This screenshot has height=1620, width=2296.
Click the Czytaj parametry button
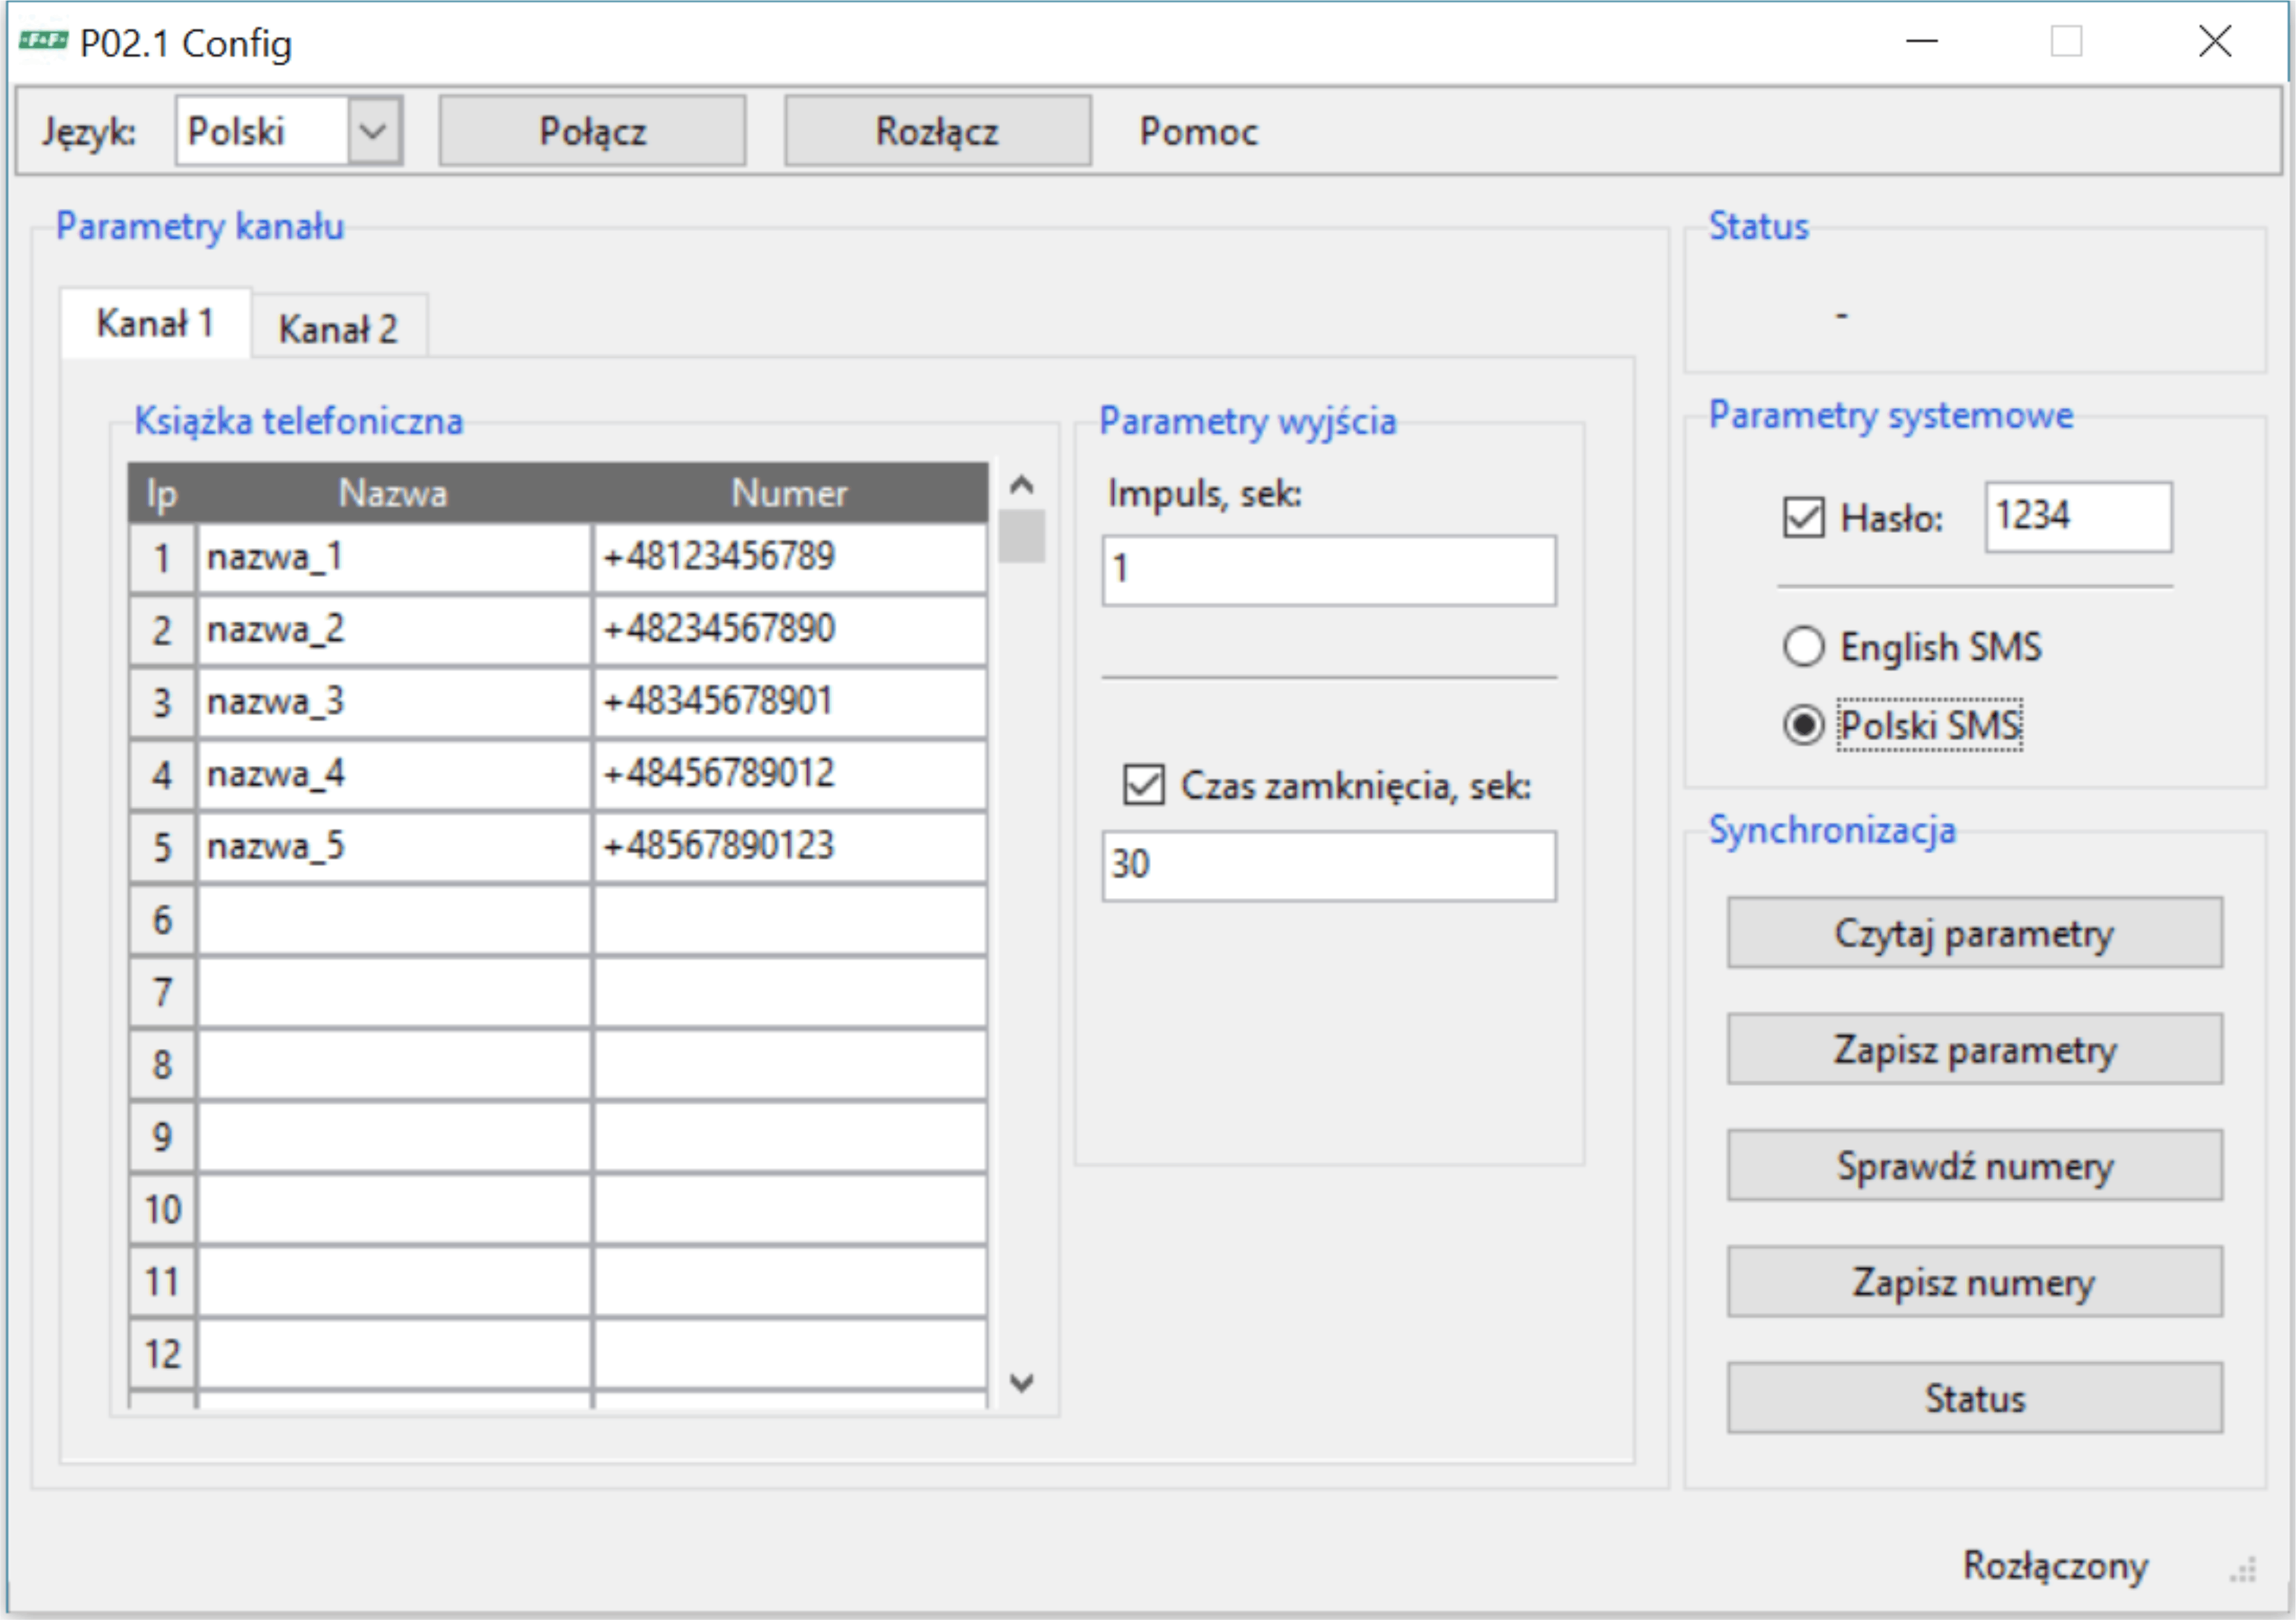pos(1974,932)
